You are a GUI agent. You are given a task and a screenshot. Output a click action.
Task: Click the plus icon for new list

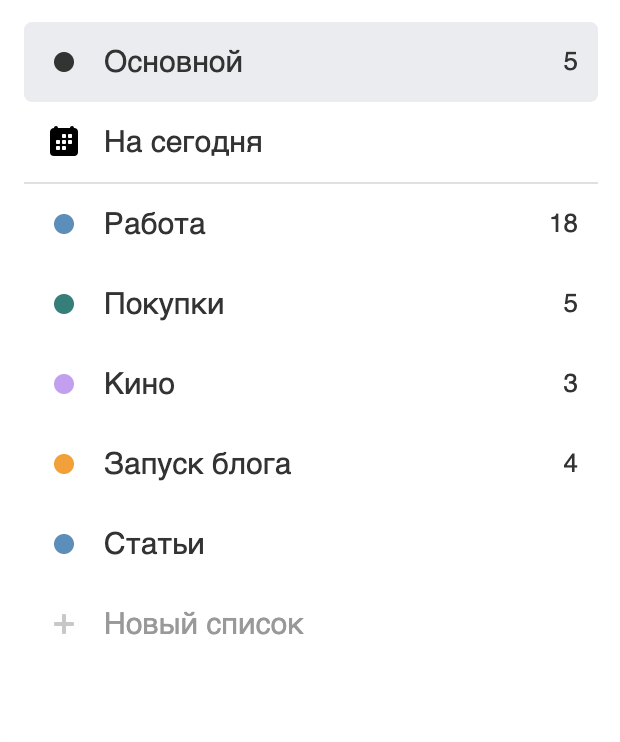(x=64, y=624)
